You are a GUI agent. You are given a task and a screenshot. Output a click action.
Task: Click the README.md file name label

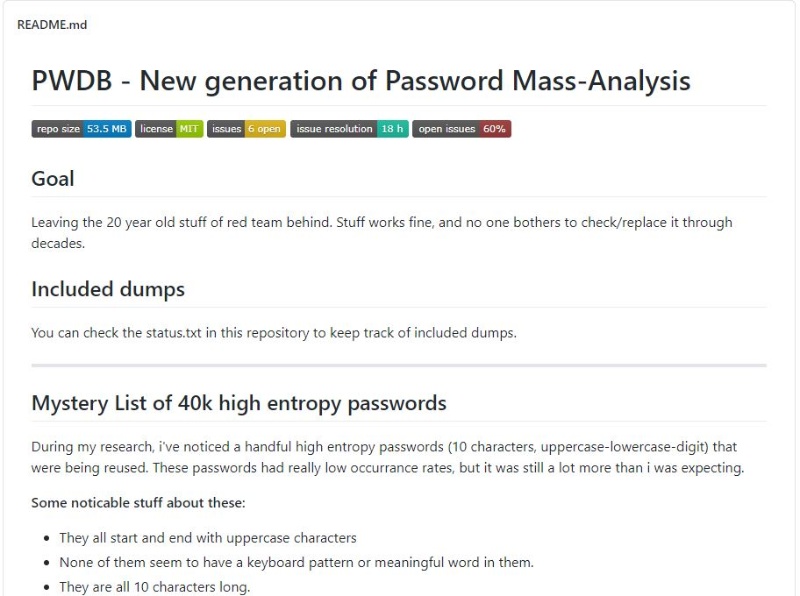[52, 24]
